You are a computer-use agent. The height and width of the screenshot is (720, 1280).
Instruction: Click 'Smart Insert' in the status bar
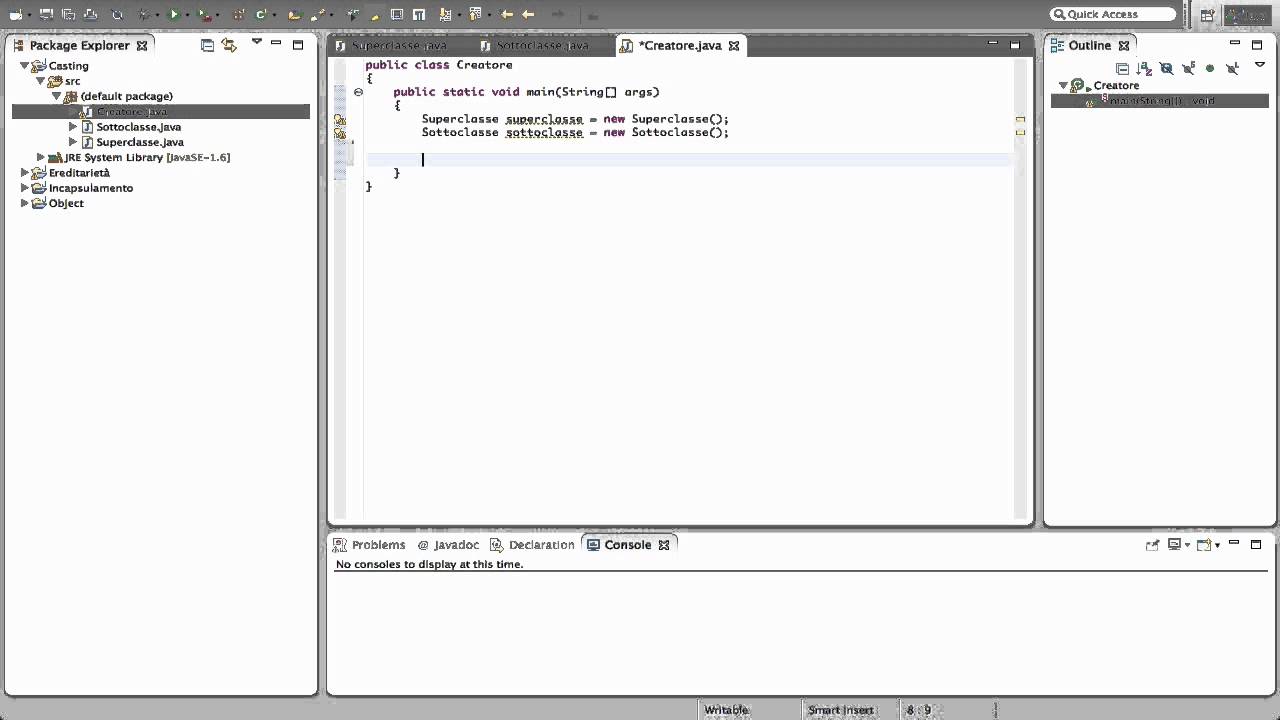pos(841,710)
